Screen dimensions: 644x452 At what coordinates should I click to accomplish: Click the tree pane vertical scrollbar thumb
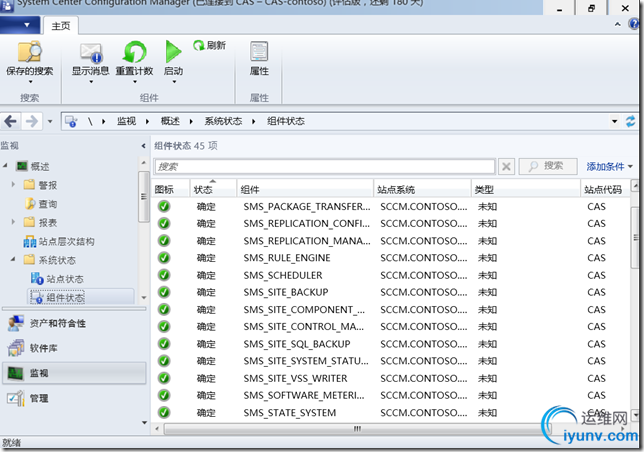pyautogui.click(x=143, y=197)
